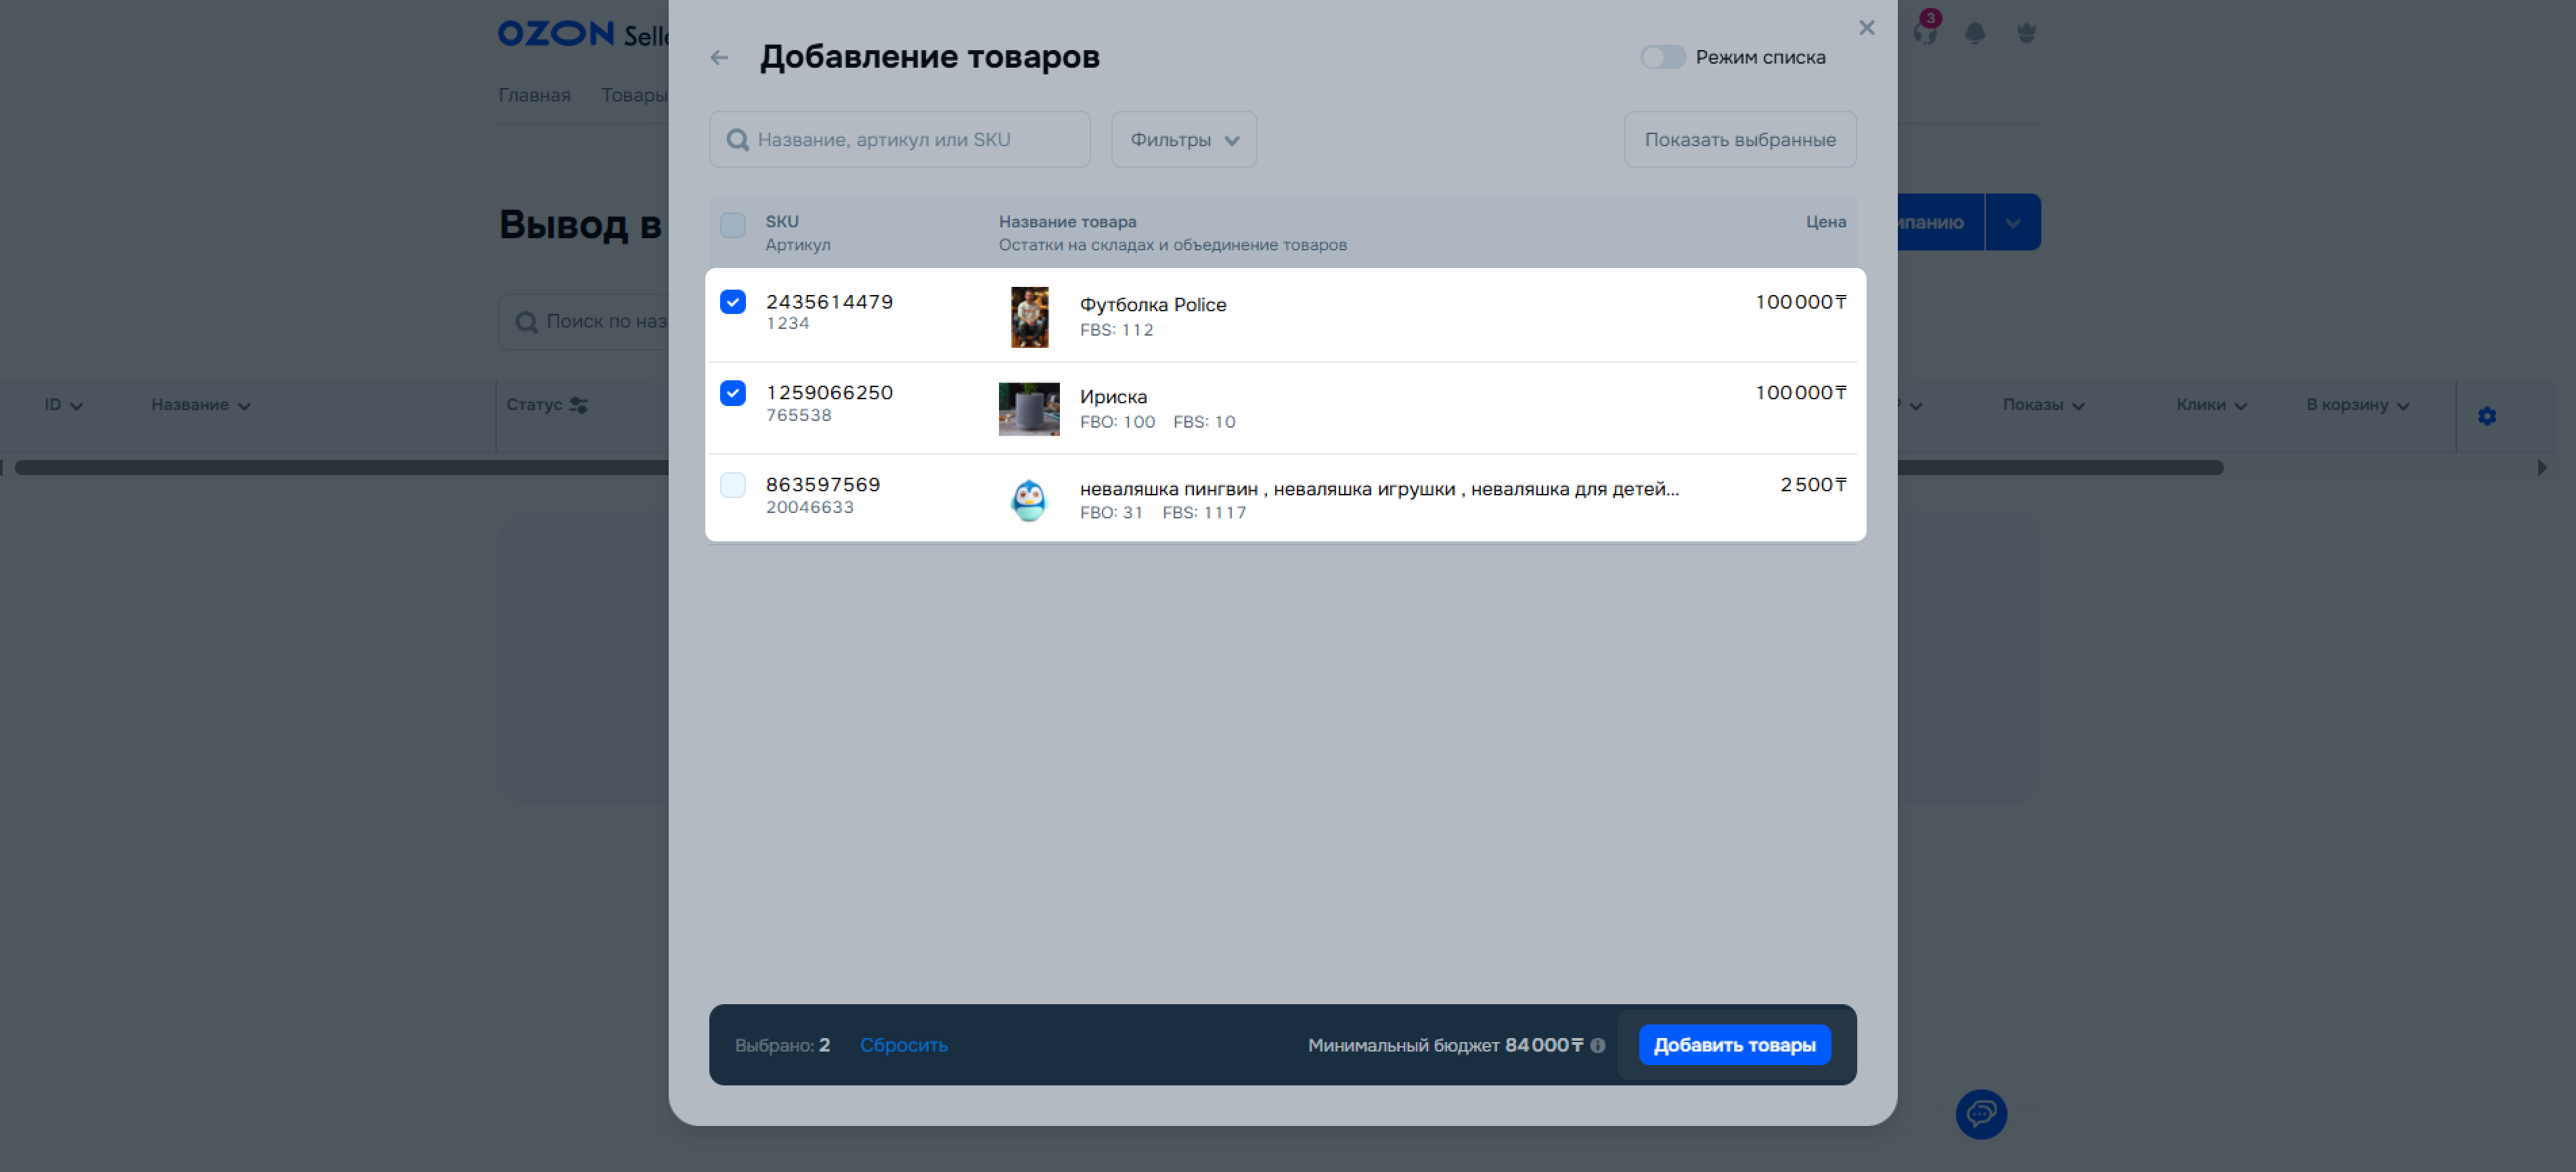The image size is (2576, 1172).
Task: Open the headset support icon with badge 3
Action: click(x=1925, y=31)
